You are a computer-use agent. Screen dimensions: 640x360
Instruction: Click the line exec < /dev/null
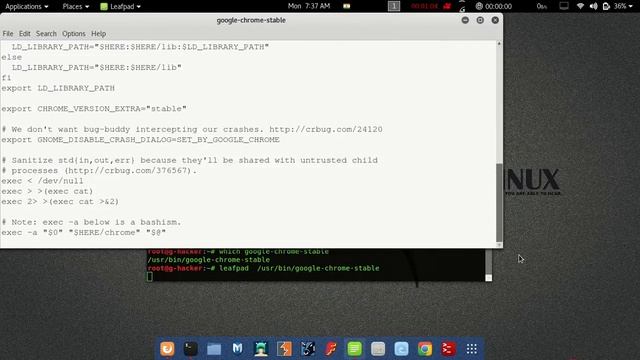pyautogui.click(x=42, y=181)
